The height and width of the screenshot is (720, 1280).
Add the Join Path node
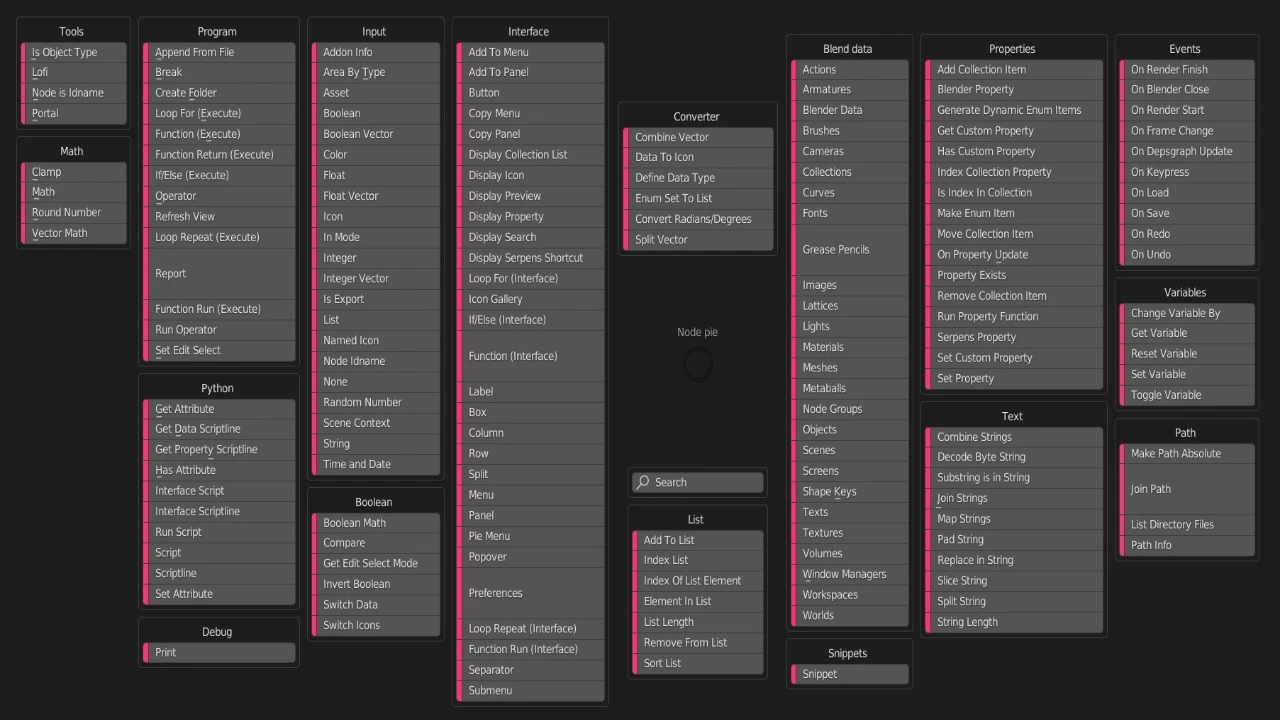pyautogui.click(x=1186, y=489)
